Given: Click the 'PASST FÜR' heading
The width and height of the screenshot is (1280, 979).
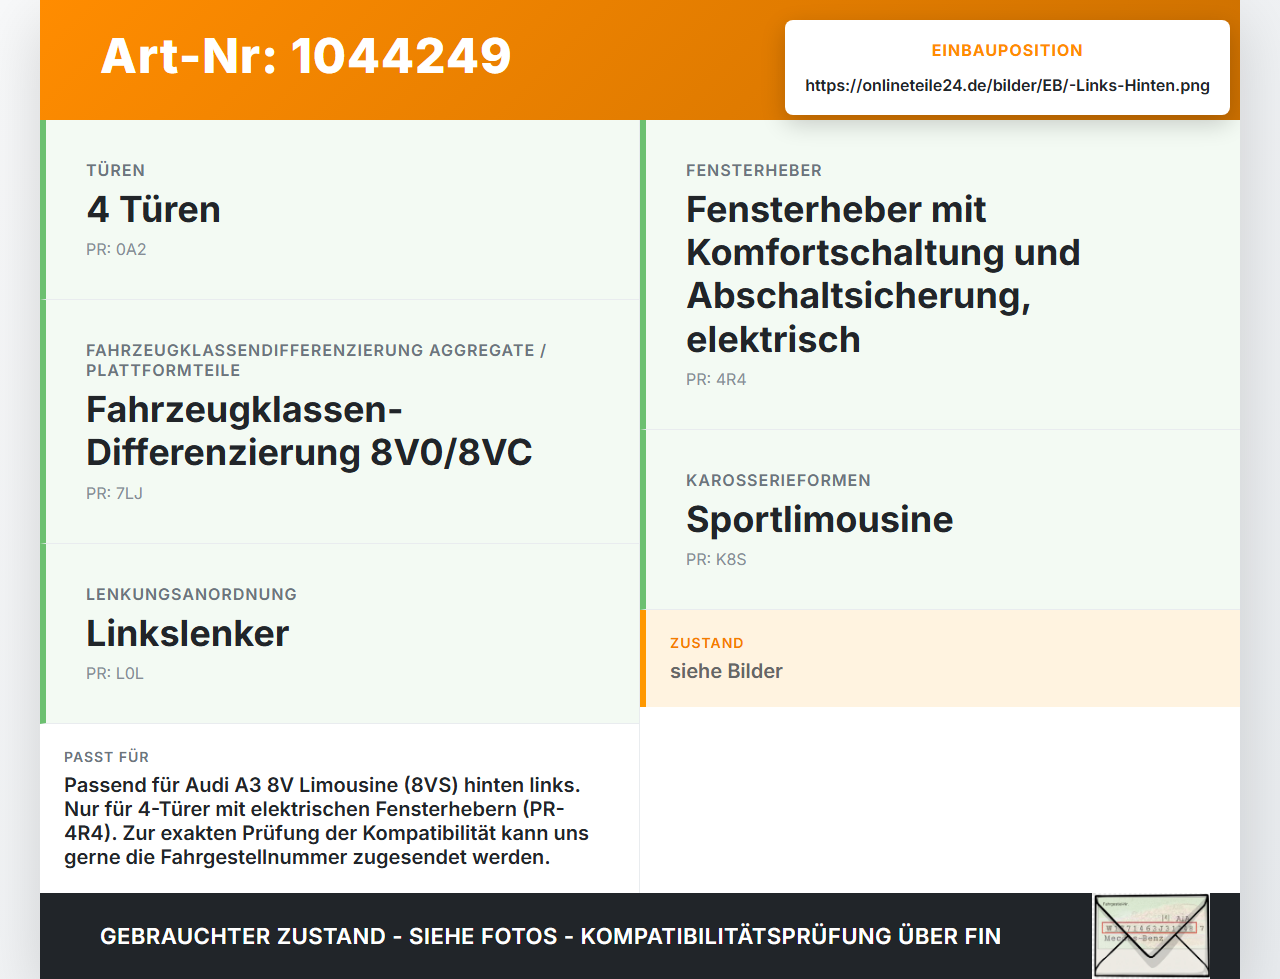Looking at the screenshot, I should click(106, 757).
